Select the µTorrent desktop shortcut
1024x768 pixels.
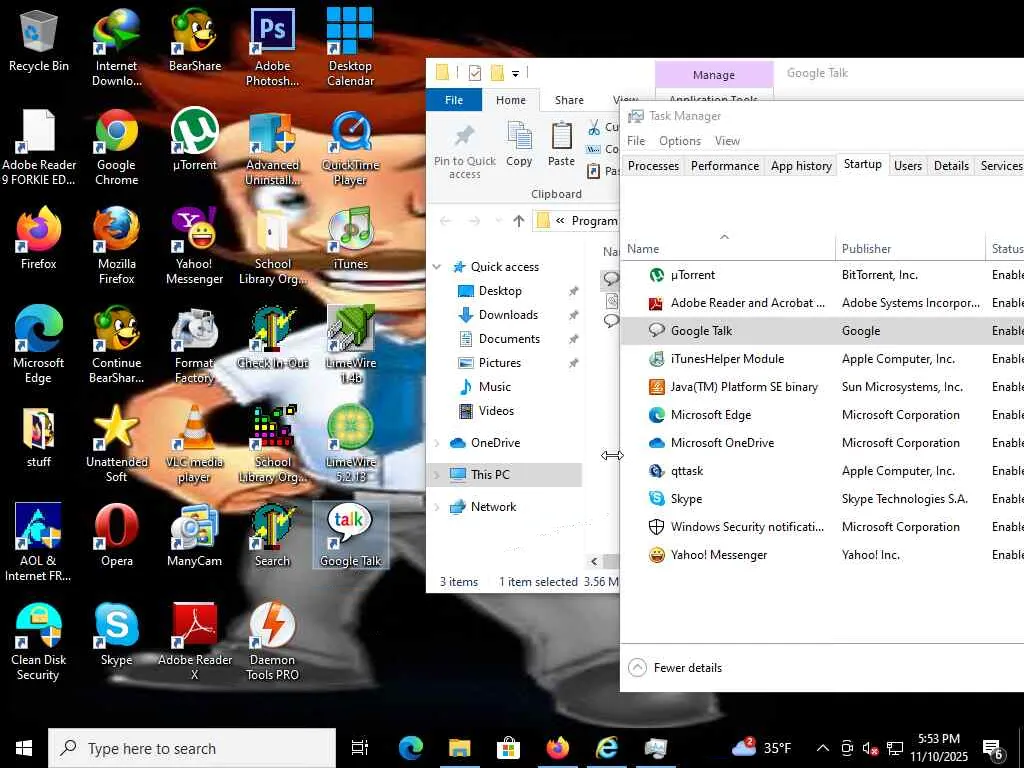[195, 140]
